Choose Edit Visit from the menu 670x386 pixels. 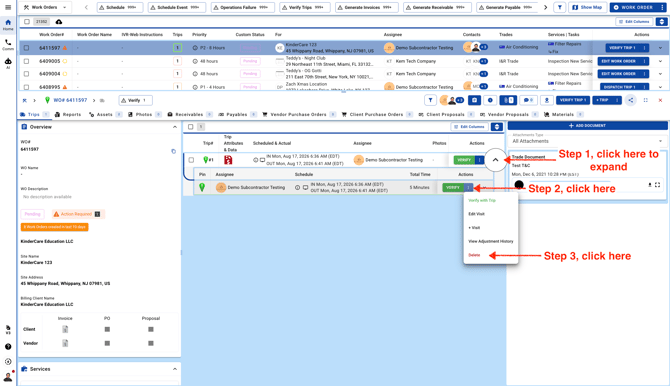476,214
